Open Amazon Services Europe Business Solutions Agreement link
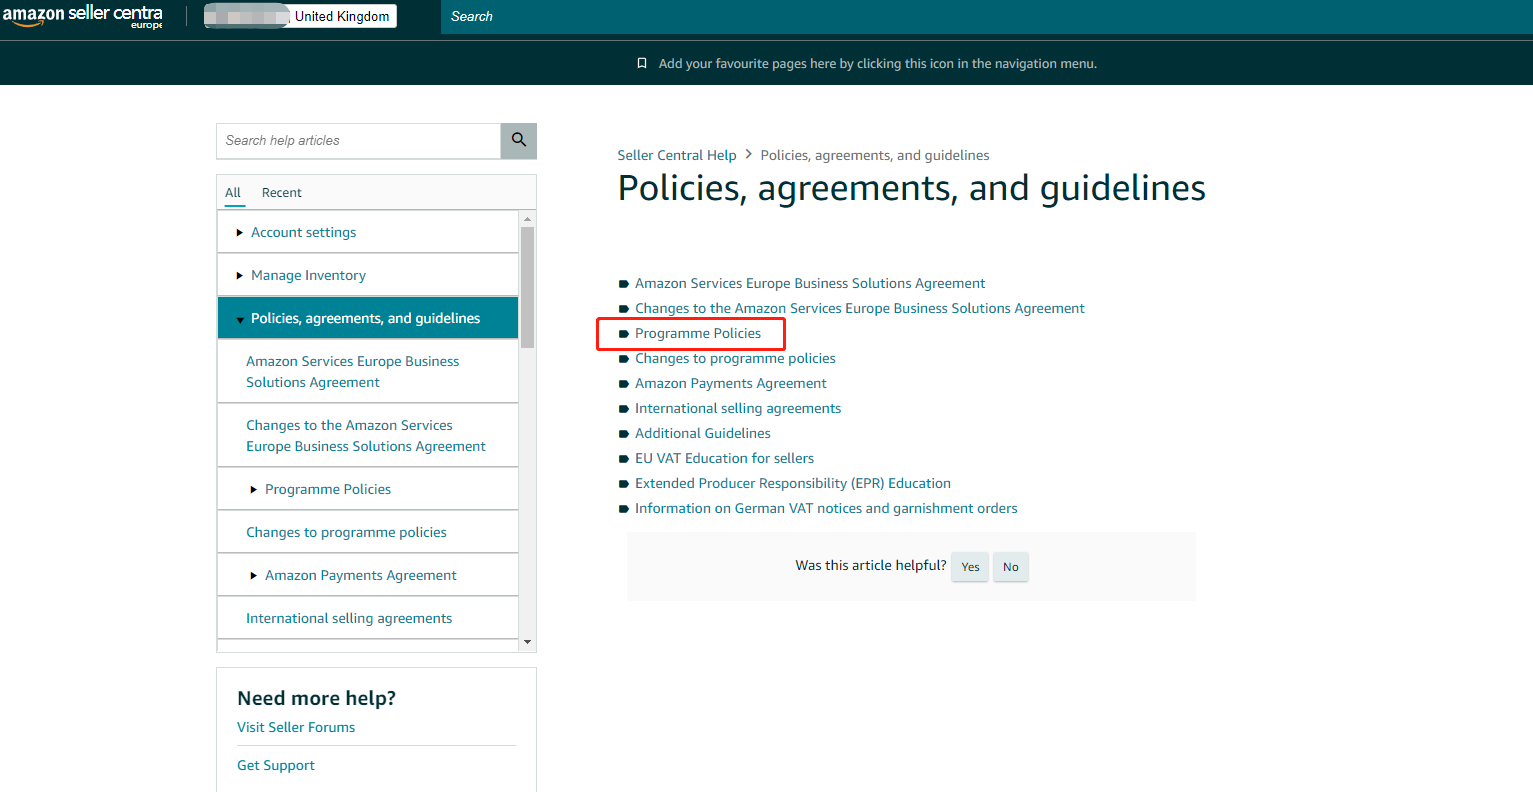This screenshot has height=792, width=1533. [810, 284]
